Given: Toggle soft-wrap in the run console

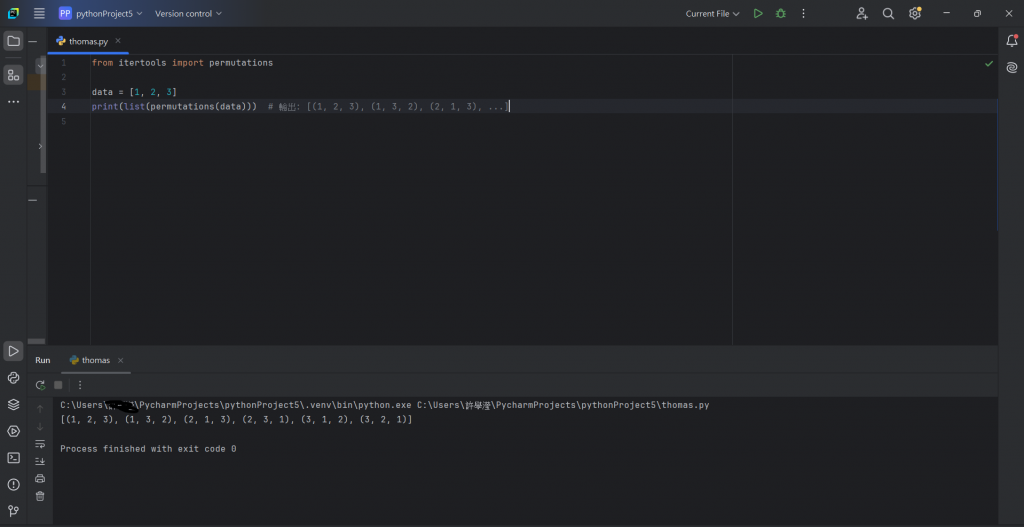Looking at the screenshot, I should tap(40, 444).
